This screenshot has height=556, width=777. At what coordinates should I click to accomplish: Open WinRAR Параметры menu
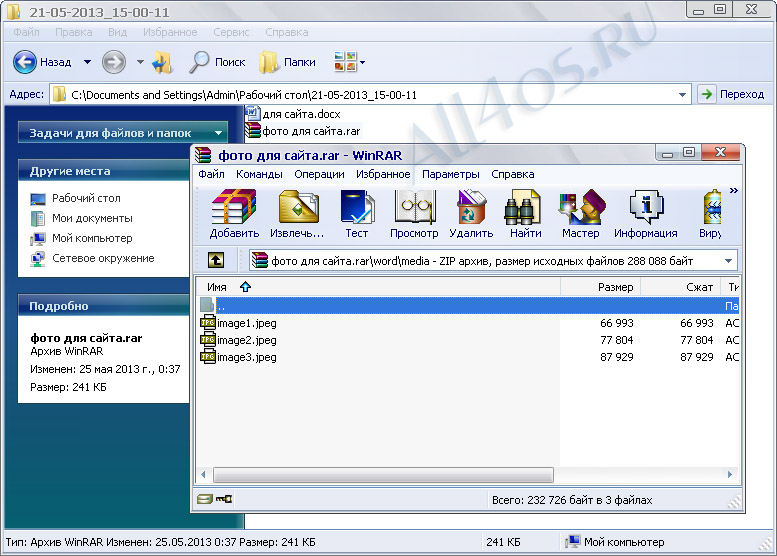click(450, 174)
